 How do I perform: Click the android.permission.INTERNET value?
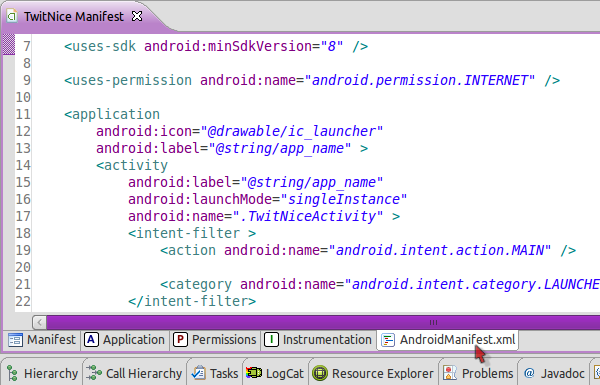[420, 80]
